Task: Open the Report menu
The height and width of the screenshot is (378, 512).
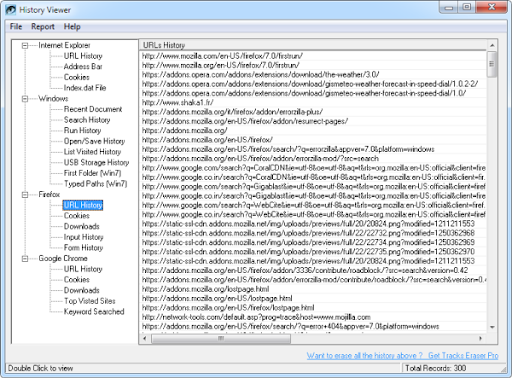Action: (43, 27)
